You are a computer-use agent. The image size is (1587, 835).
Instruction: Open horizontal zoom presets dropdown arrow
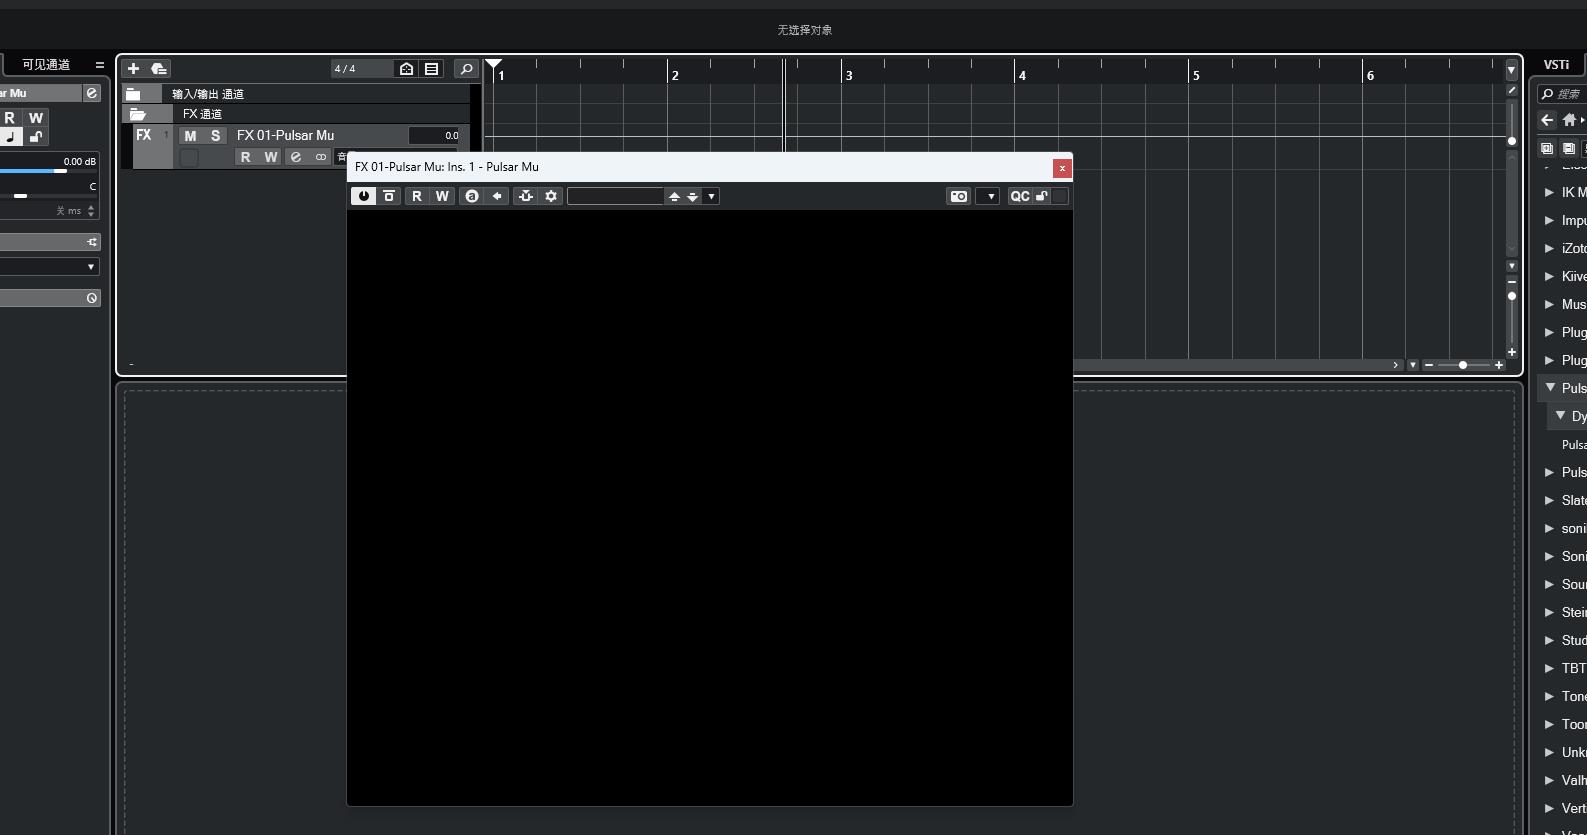(1413, 365)
